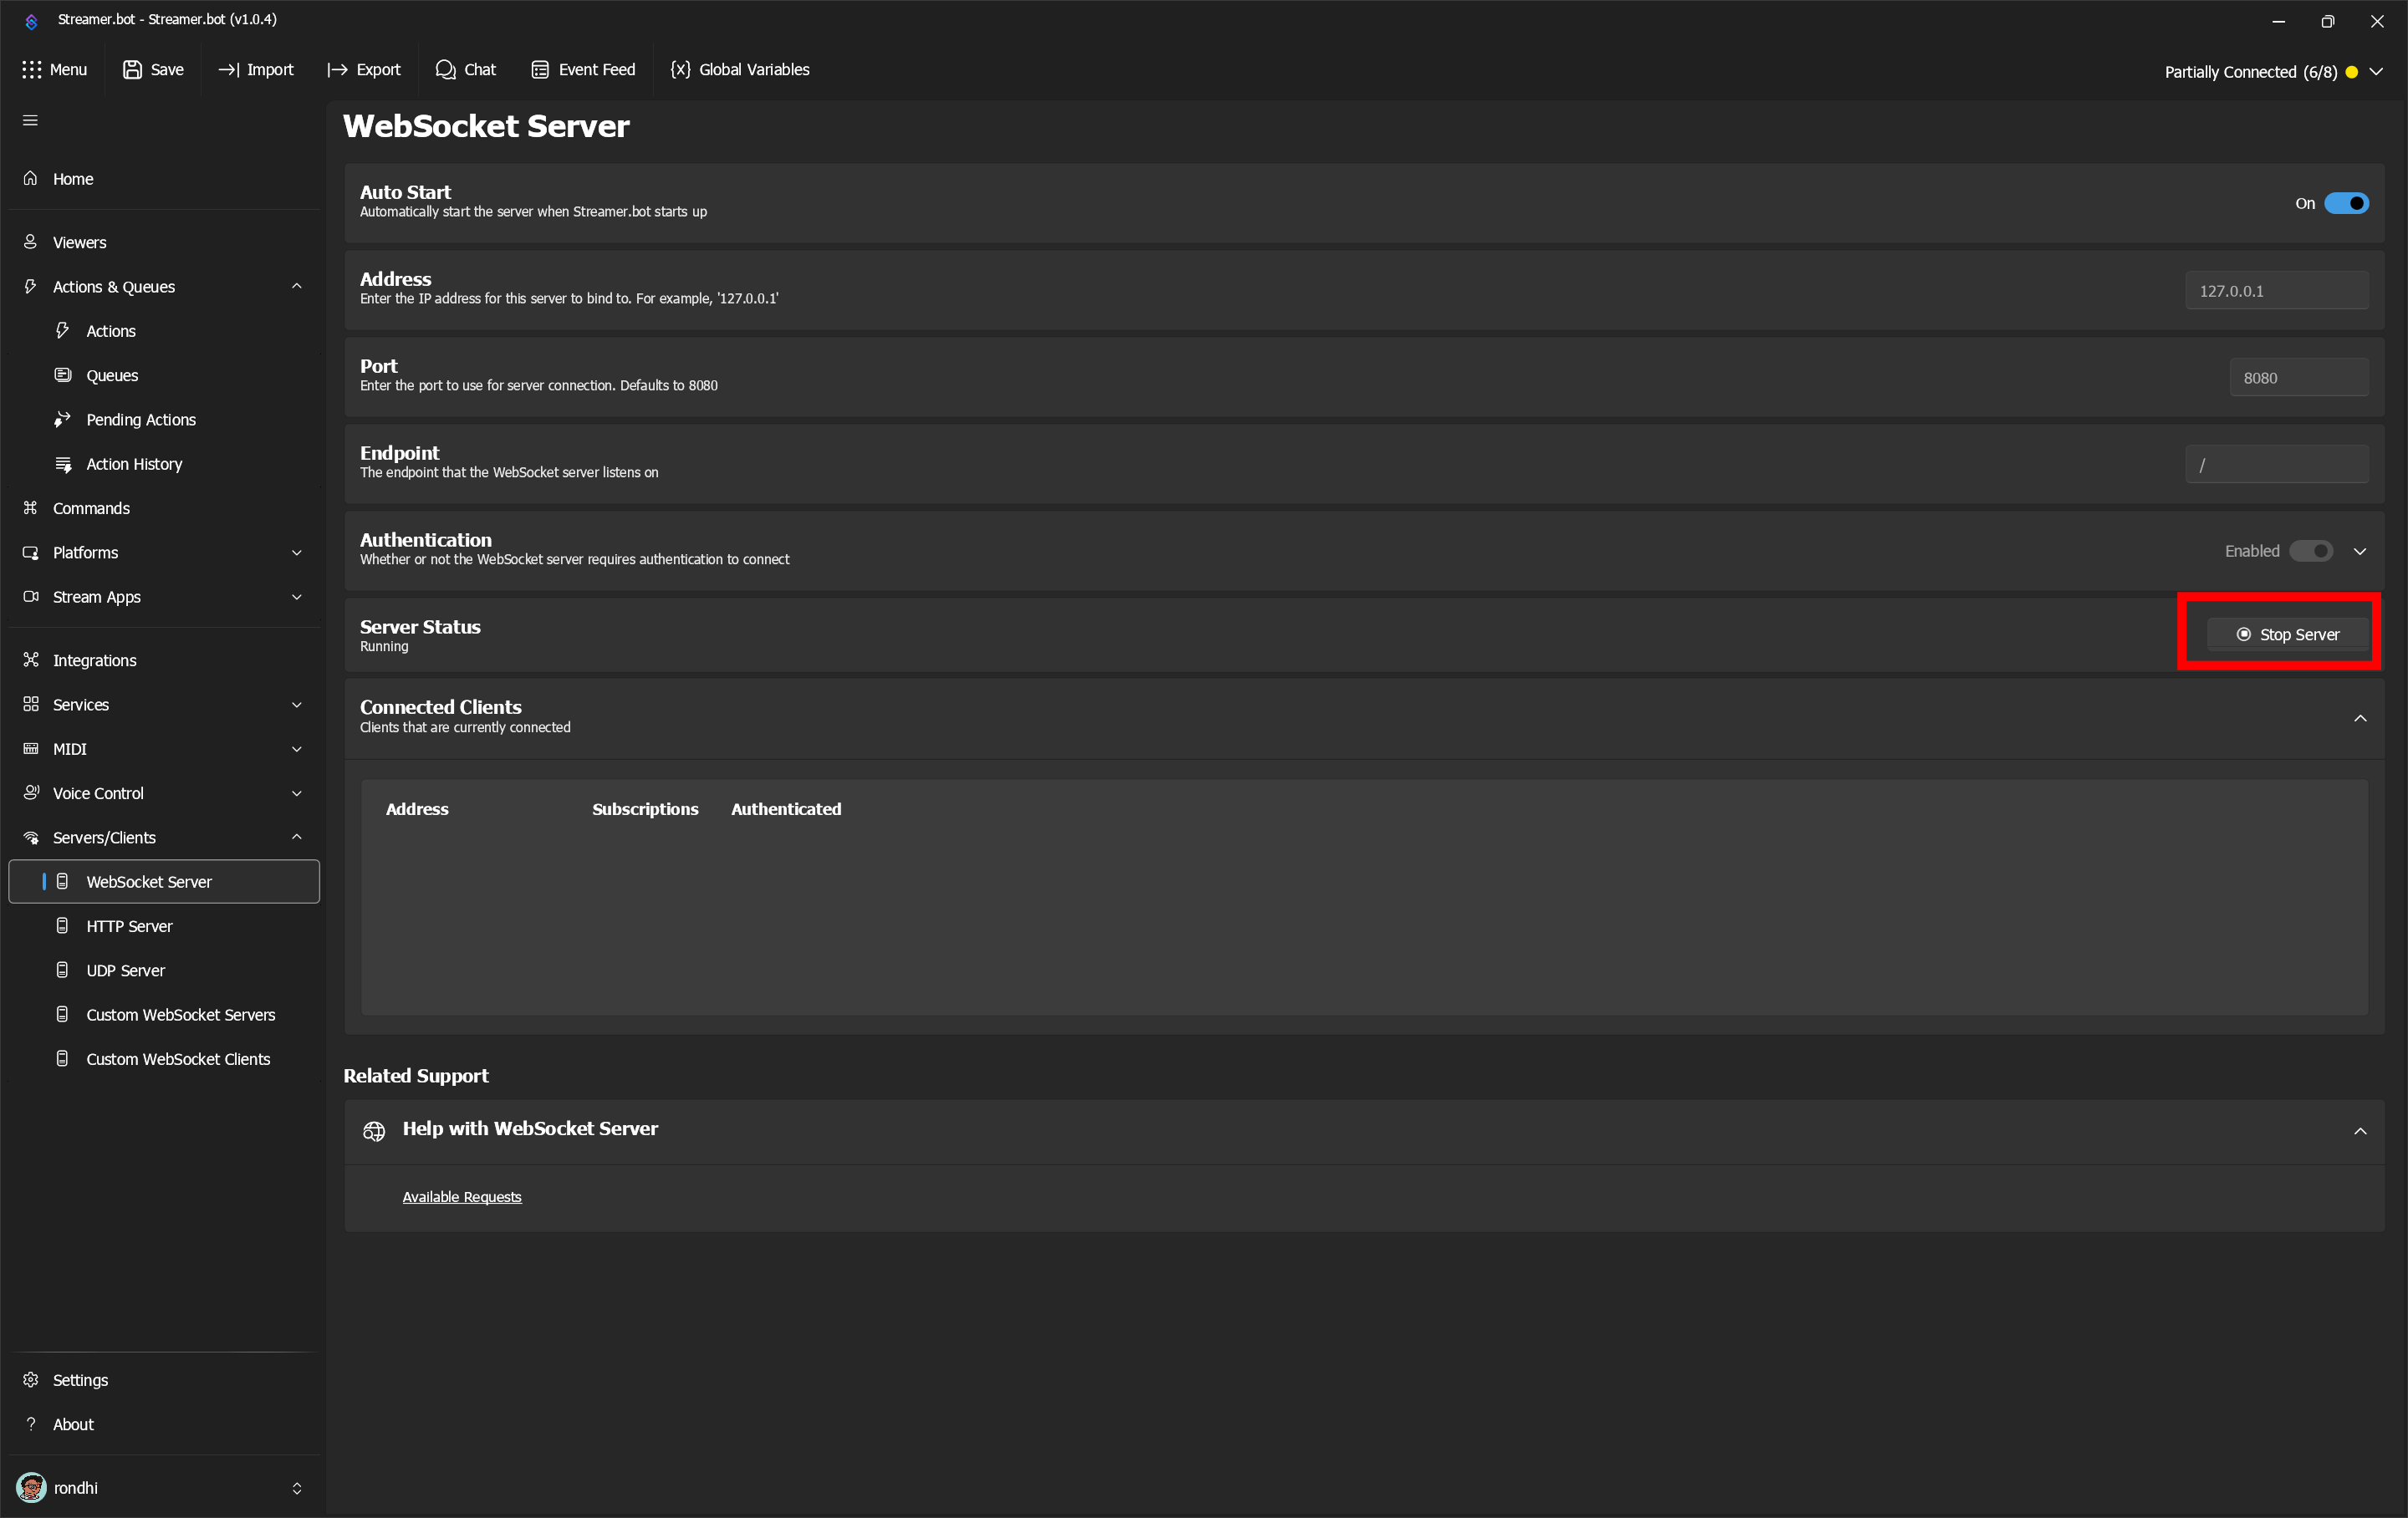
Task: Open the rondhi account switcher
Action: 164,1487
